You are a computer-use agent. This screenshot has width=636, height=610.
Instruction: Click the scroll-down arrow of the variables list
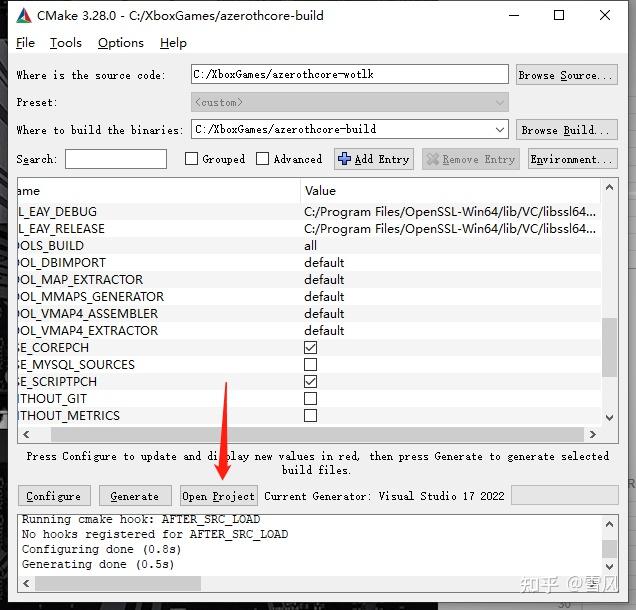610,417
